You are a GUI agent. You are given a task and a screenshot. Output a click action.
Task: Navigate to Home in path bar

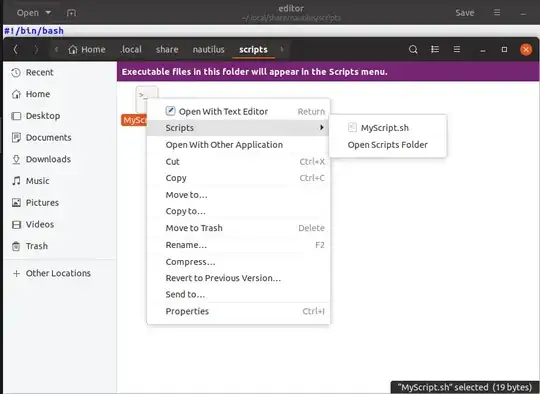click(87, 50)
